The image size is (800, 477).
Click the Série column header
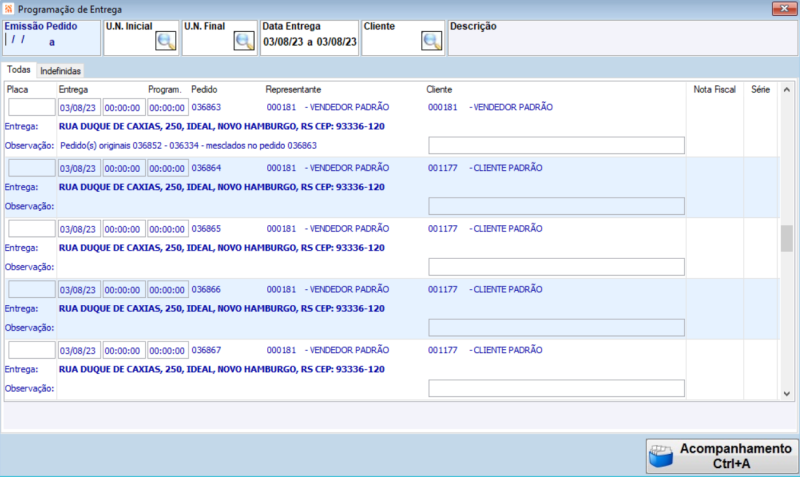click(760, 89)
